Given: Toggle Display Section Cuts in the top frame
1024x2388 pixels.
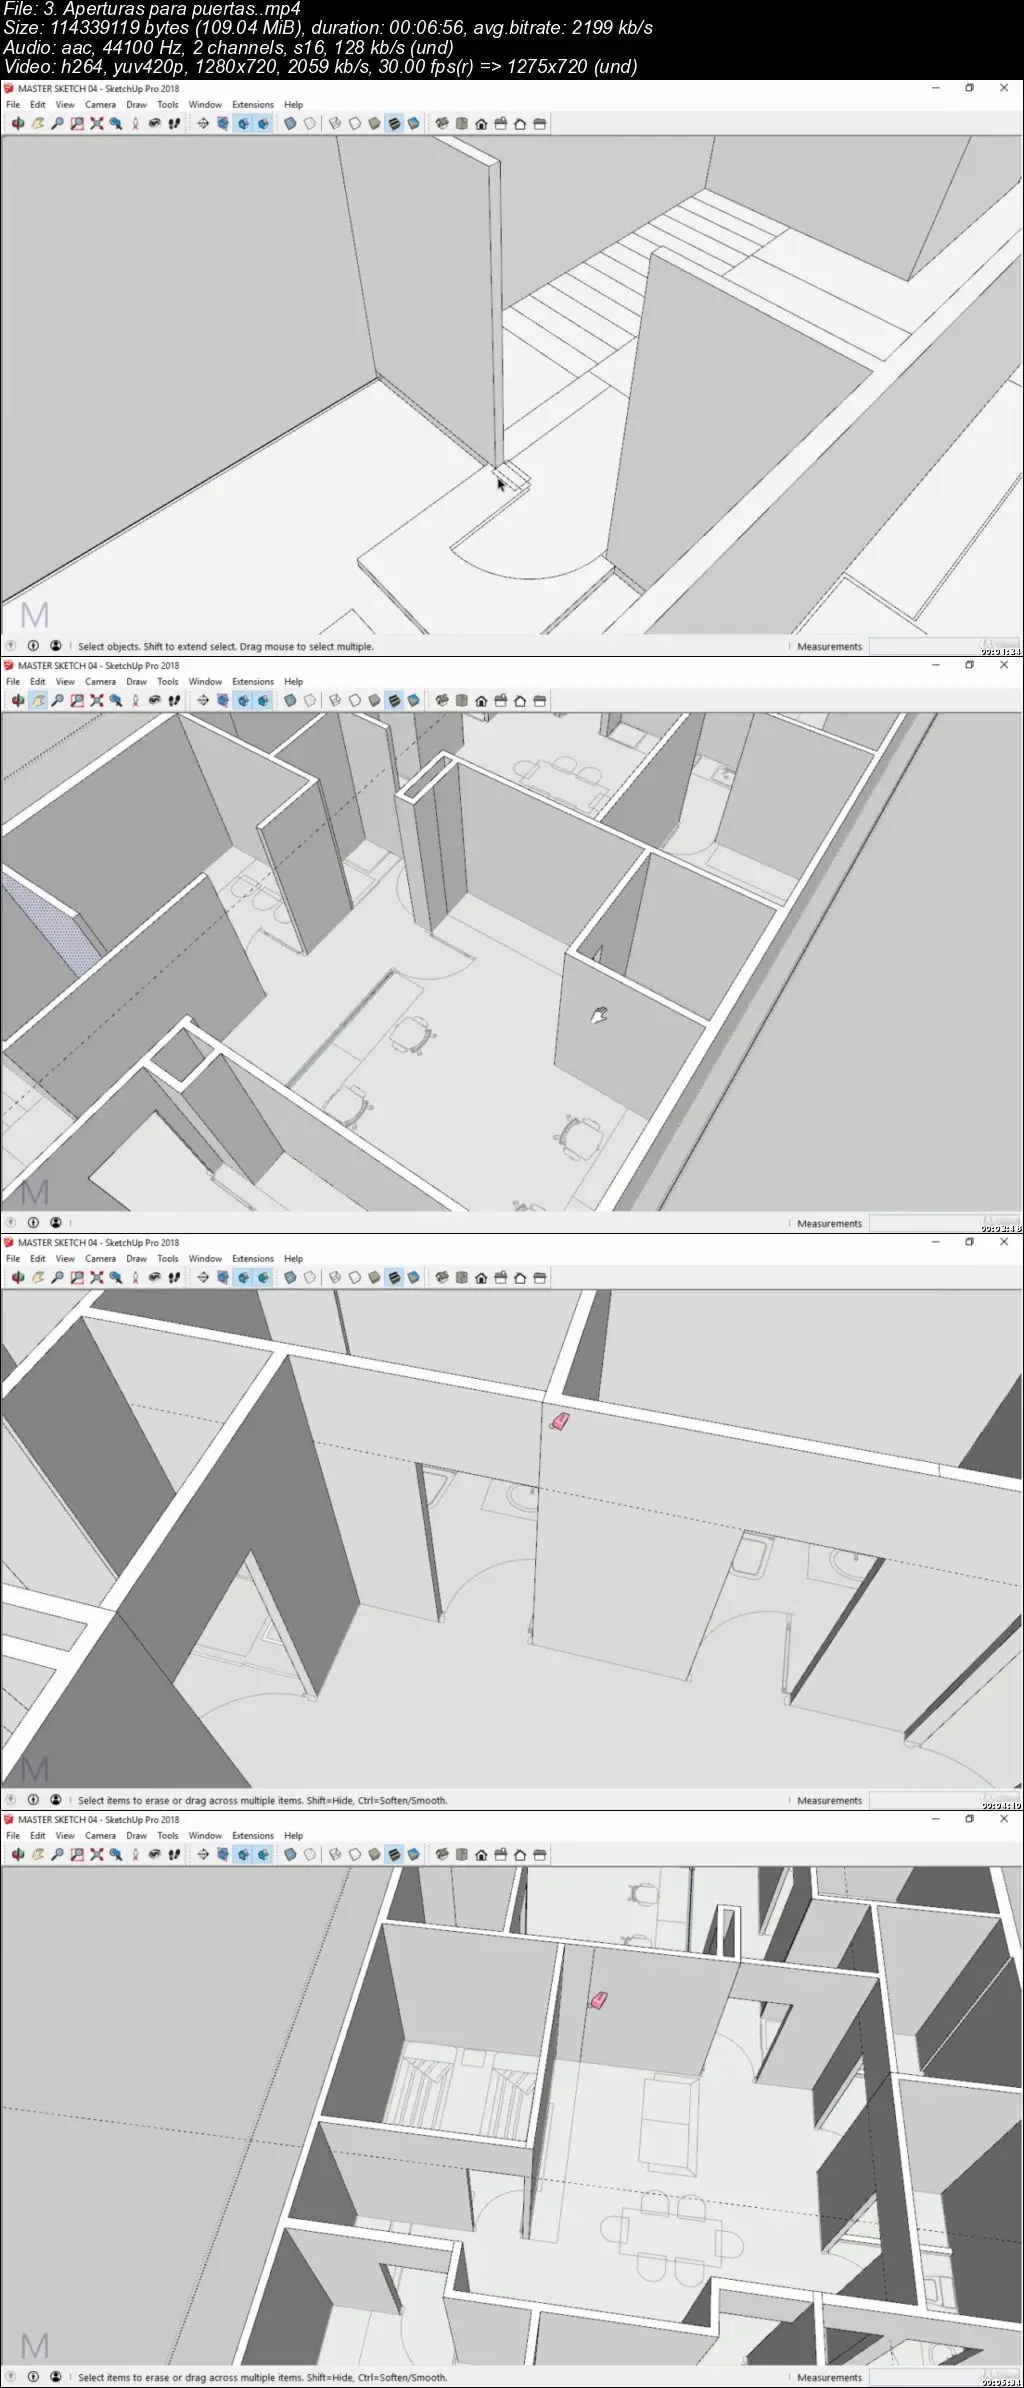Looking at the screenshot, I should click(x=243, y=124).
